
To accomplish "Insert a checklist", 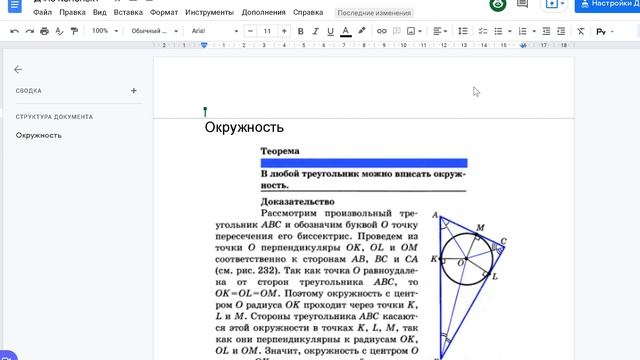I will [x=482, y=31].
